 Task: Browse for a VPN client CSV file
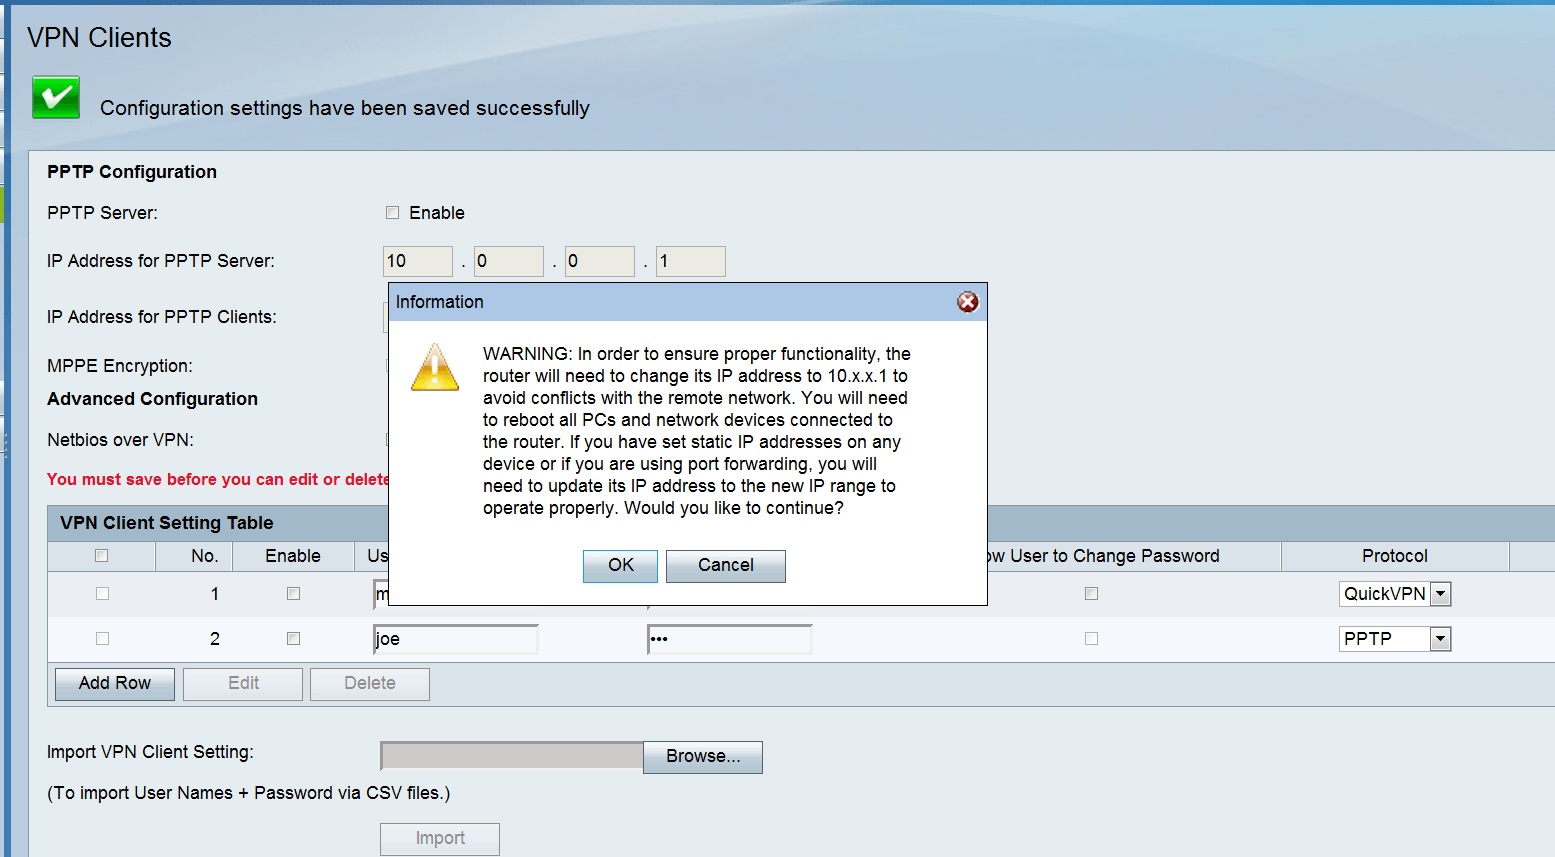click(703, 757)
